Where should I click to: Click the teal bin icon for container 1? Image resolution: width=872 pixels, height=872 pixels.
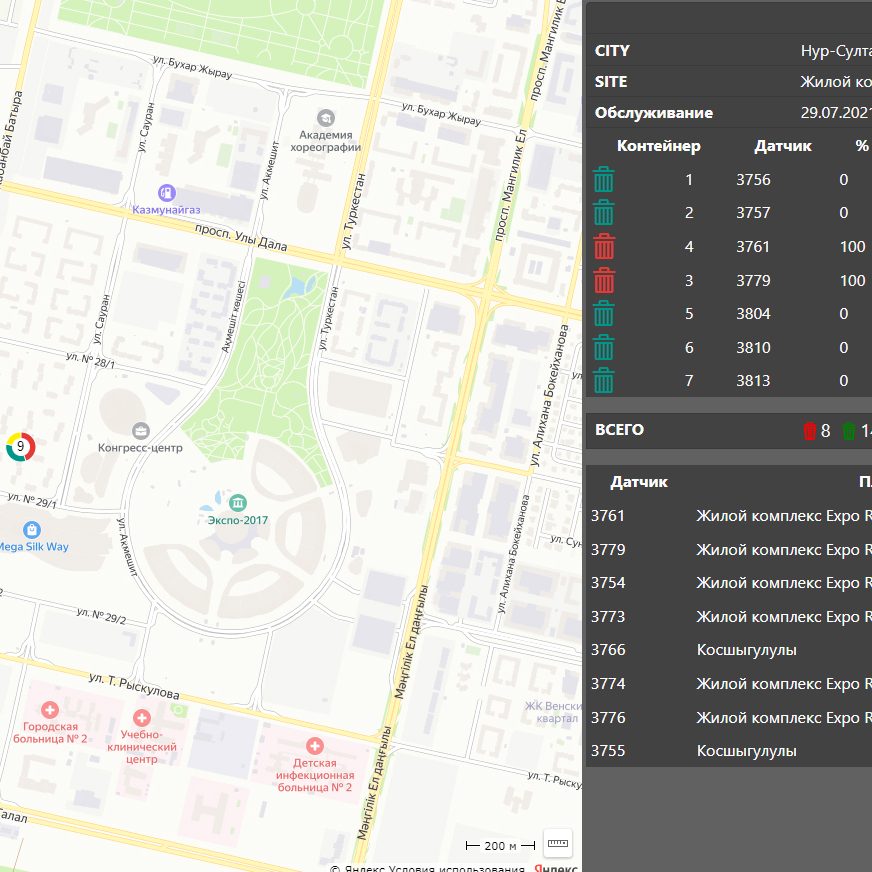604,180
